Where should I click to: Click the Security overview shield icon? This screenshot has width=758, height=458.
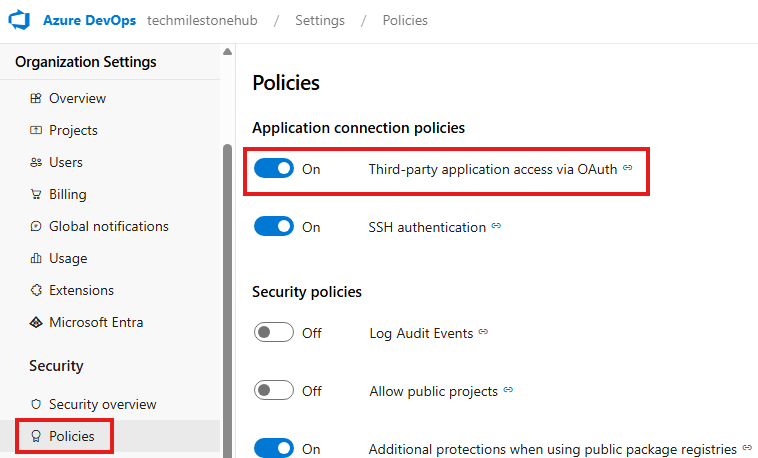click(x=36, y=404)
